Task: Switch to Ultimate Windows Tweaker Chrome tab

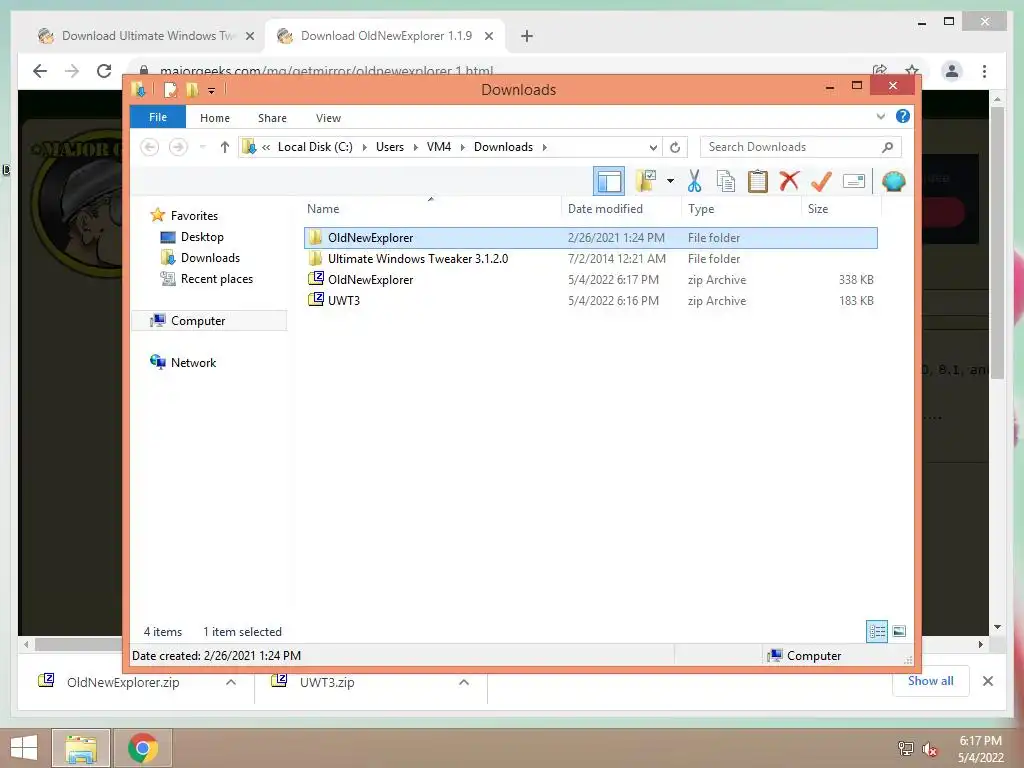Action: click(x=147, y=36)
